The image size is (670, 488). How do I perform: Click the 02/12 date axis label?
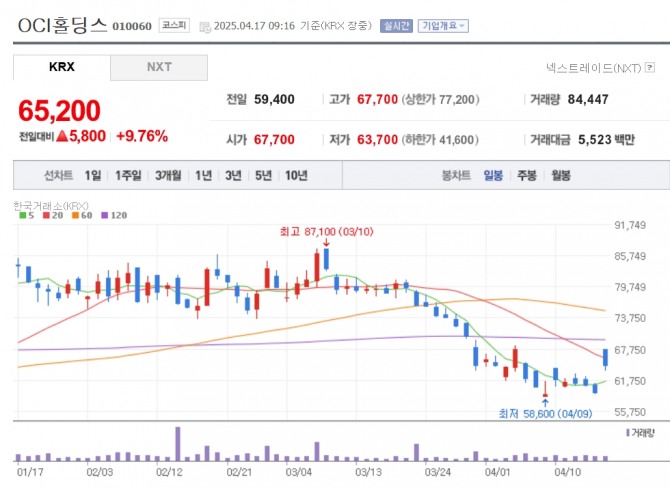[169, 473]
